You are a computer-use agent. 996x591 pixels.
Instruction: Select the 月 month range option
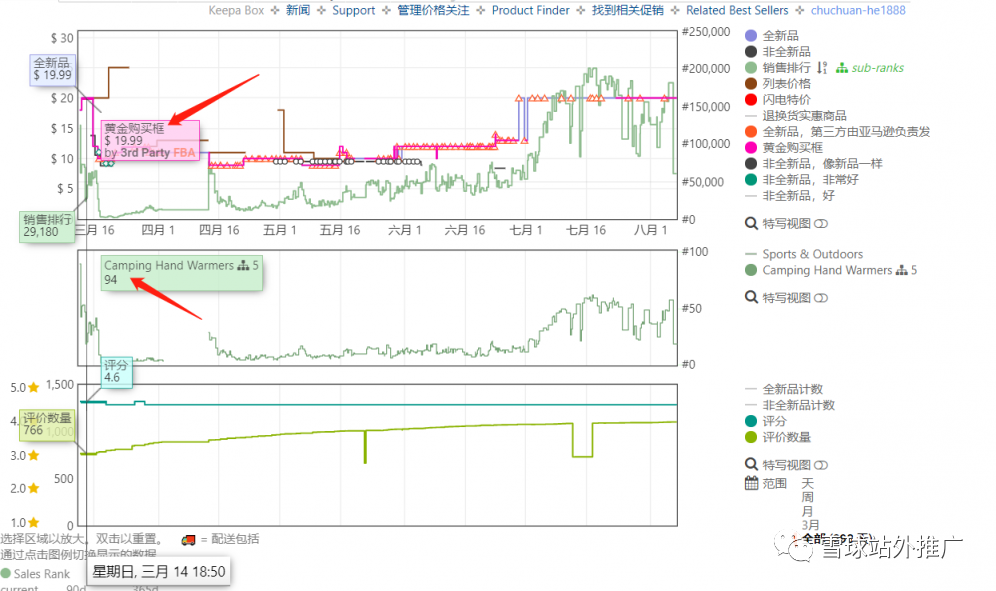click(x=807, y=512)
